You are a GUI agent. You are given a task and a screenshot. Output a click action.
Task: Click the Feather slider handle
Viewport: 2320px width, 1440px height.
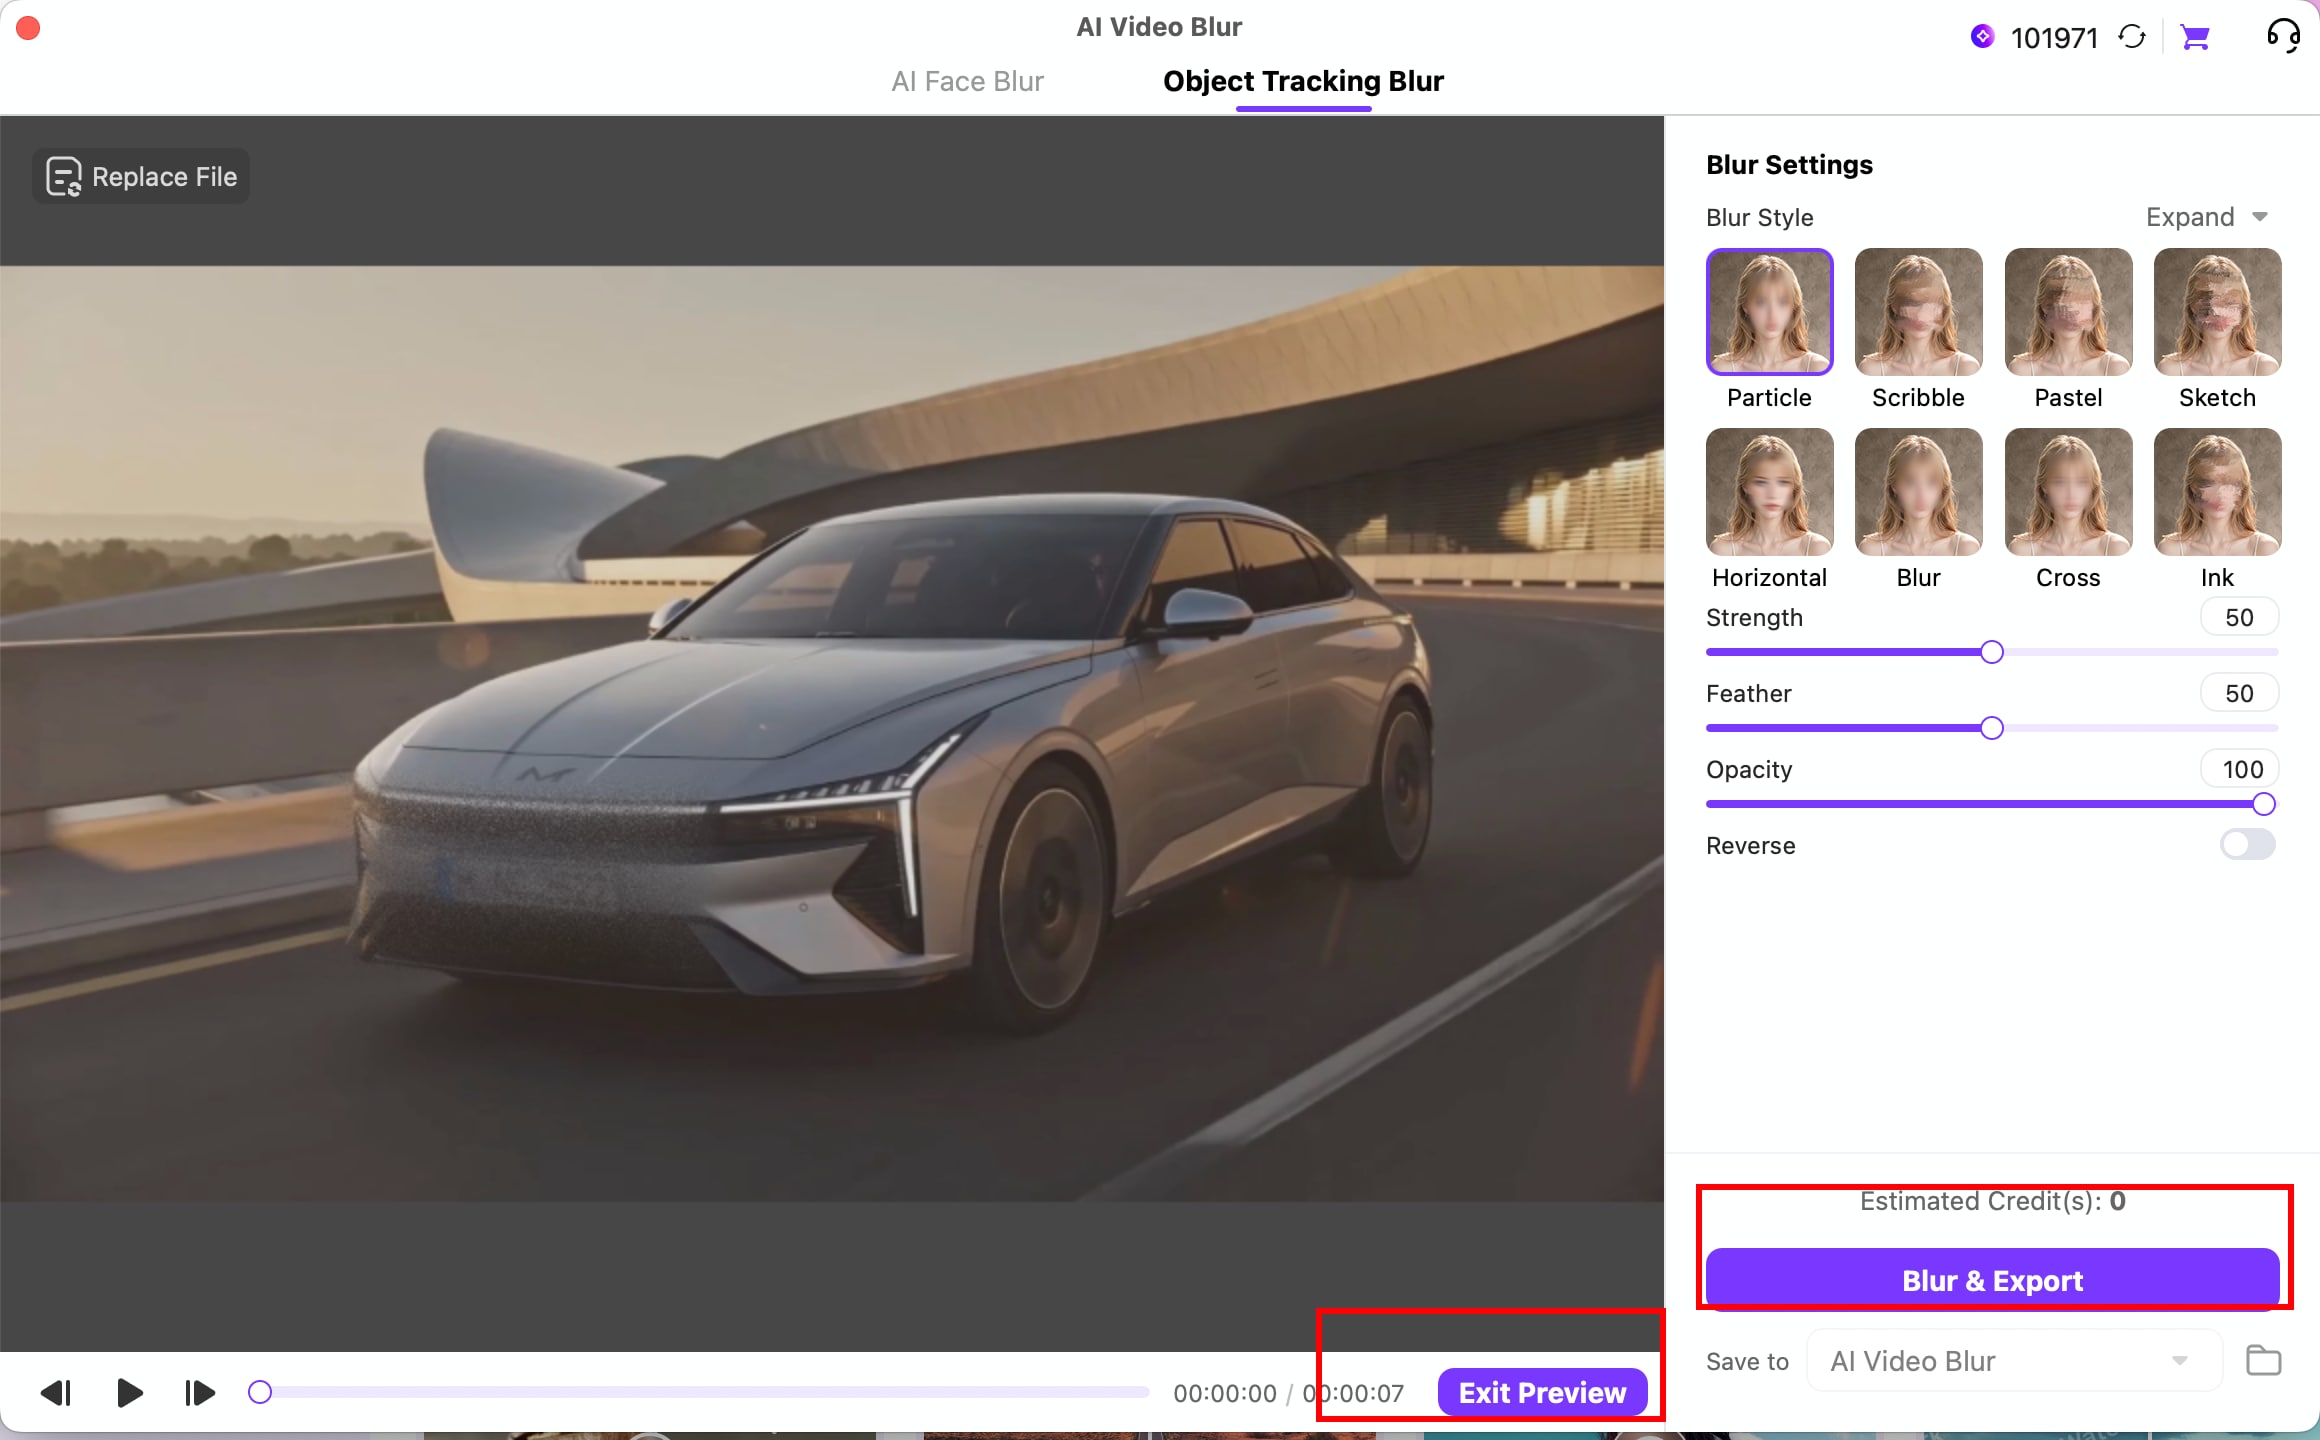tap(1992, 728)
